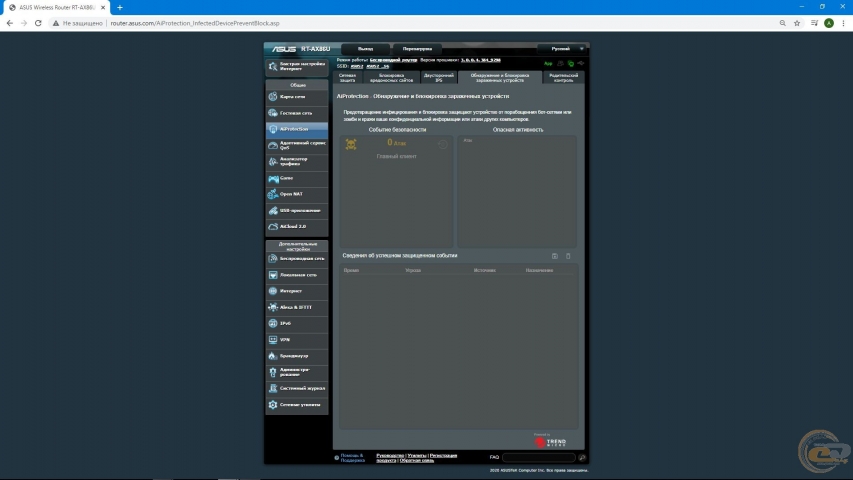Open the Network Map (Карта сети) sidebar item
Image resolution: width=853 pixels, height=480 pixels.
click(x=296, y=97)
